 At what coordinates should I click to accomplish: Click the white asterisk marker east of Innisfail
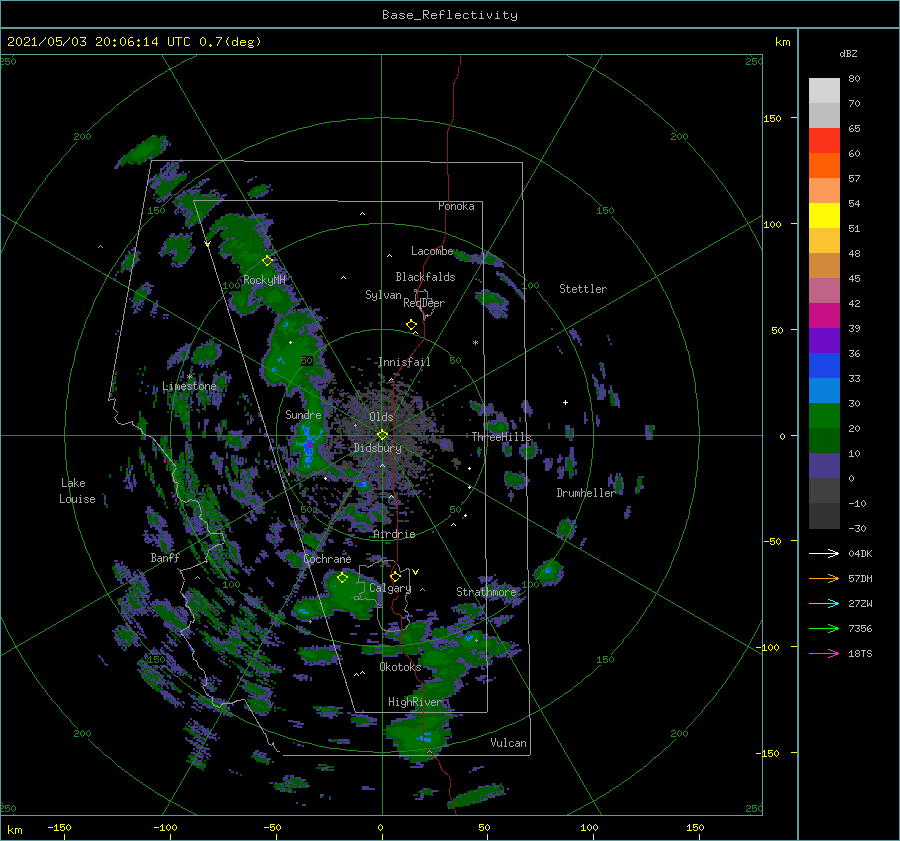point(475,343)
